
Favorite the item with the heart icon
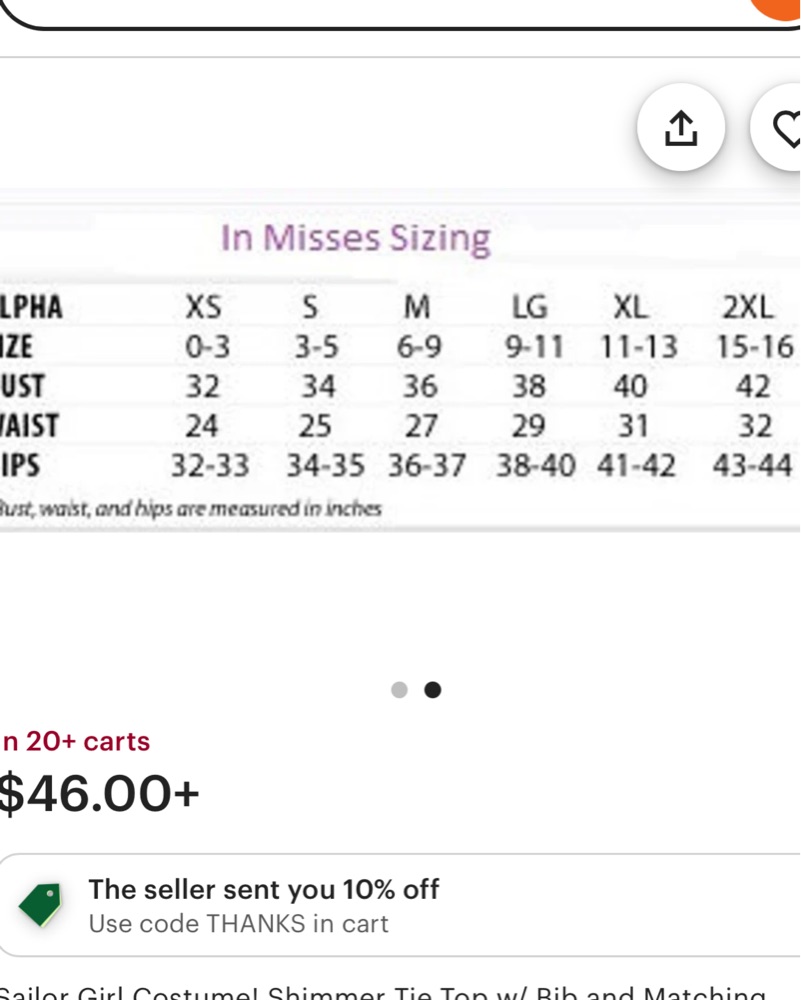(x=779, y=128)
